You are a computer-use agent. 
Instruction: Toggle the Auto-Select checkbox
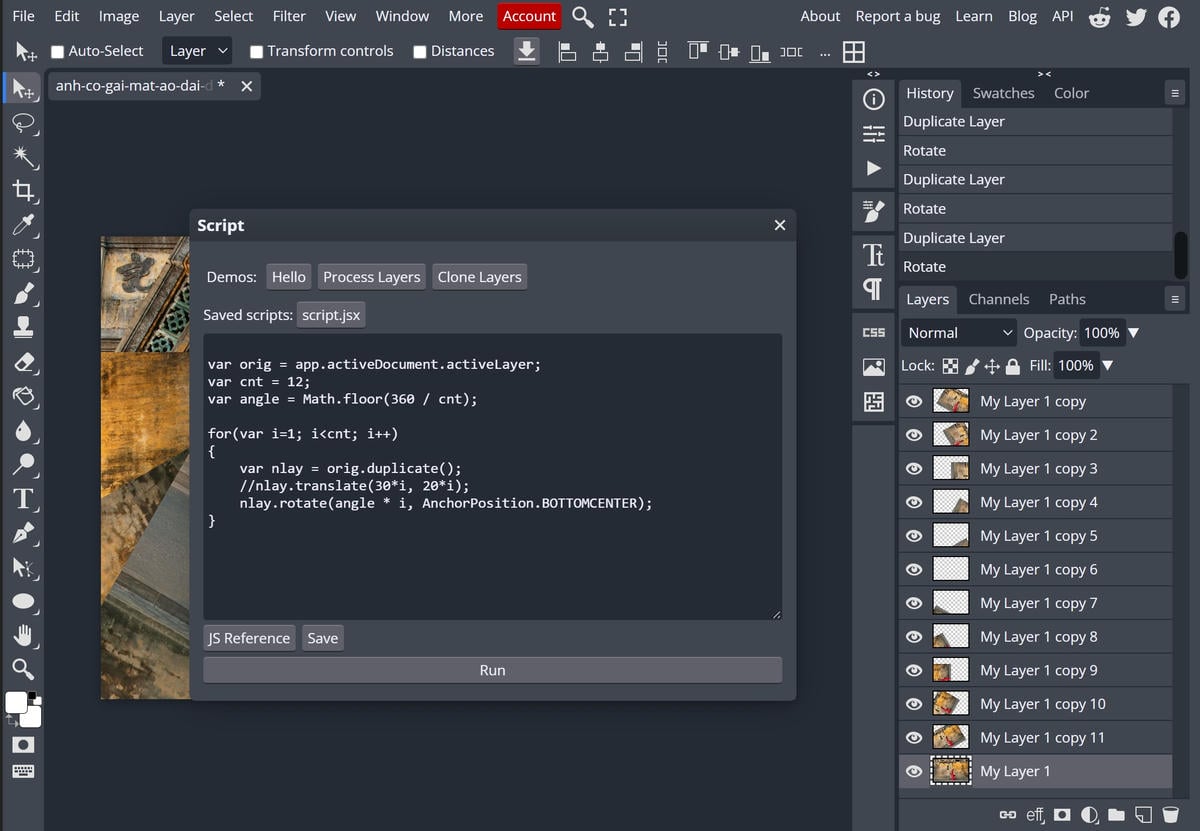[57, 51]
